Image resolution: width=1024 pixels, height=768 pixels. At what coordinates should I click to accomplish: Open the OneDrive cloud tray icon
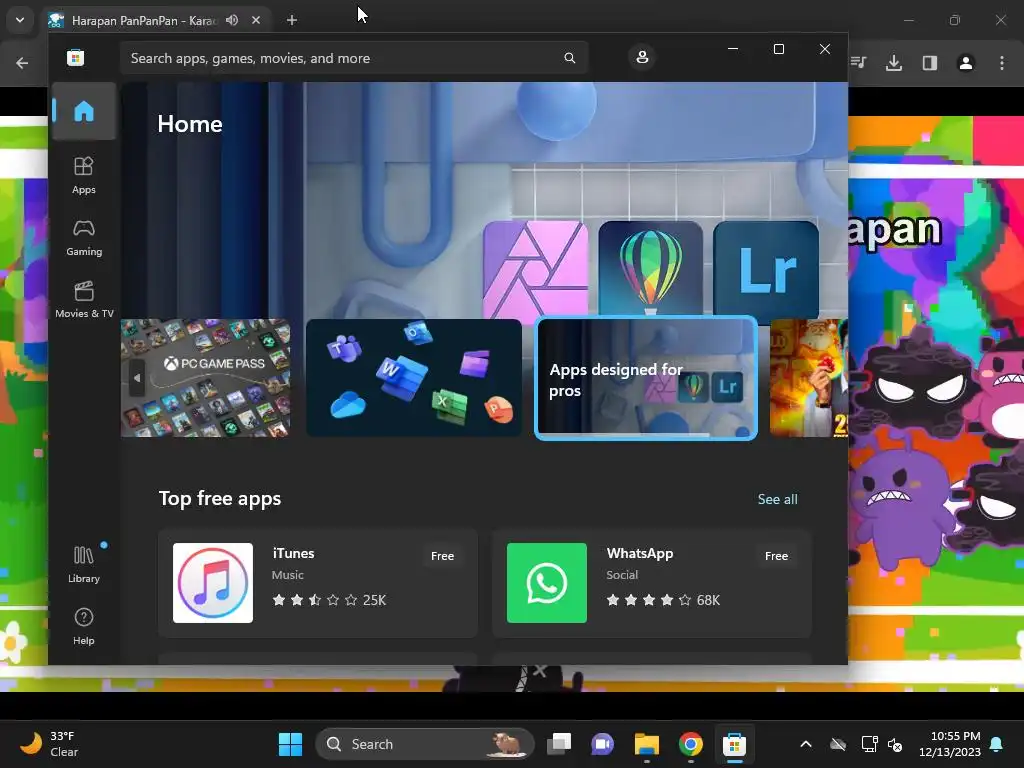[x=838, y=744]
